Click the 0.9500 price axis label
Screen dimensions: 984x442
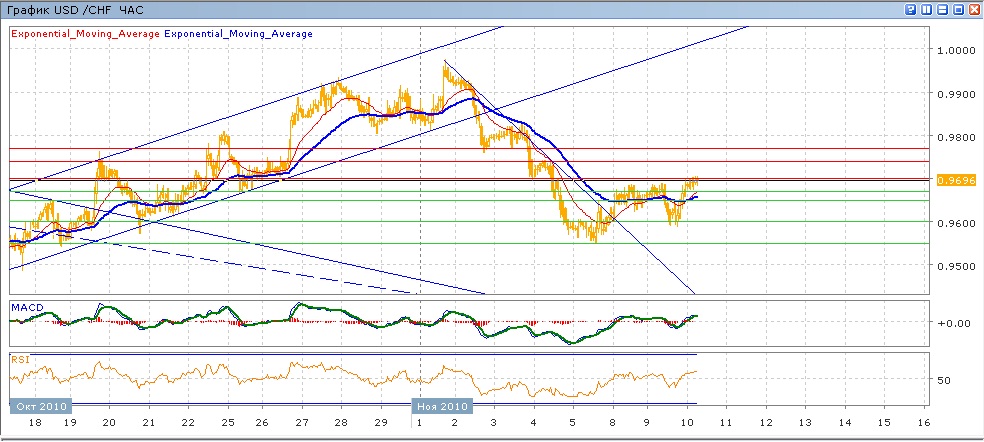point(955,266)
